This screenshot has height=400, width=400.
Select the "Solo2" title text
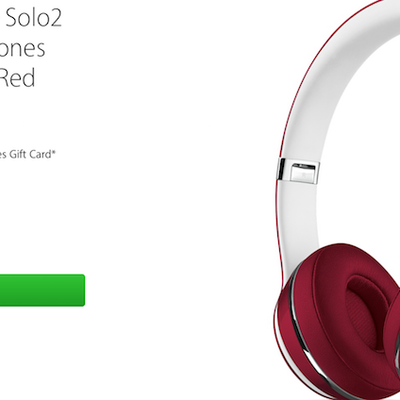click(x=34, y=18)
